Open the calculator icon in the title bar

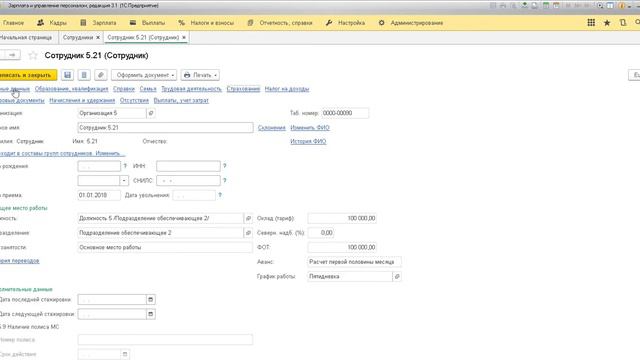click(545, 6)
